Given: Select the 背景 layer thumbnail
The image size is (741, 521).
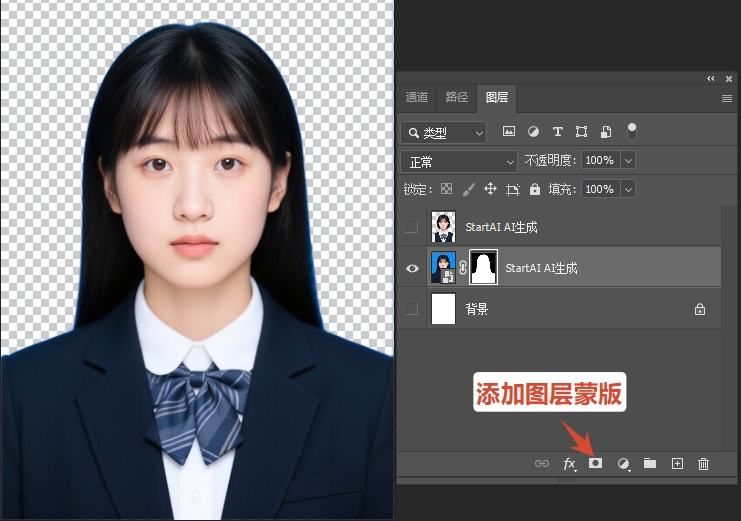Looking at the screenshot, I should pyautogui.click(x=443, y=309).
